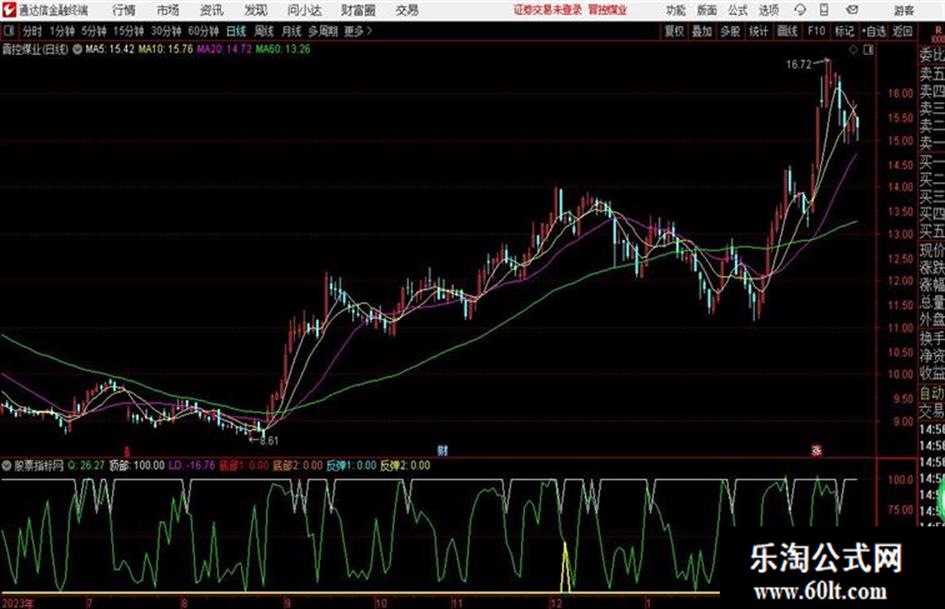The height and width of the screenshot is (609, 945).
Task: Open the 行情 menu
Action: [x=124, y=10]
